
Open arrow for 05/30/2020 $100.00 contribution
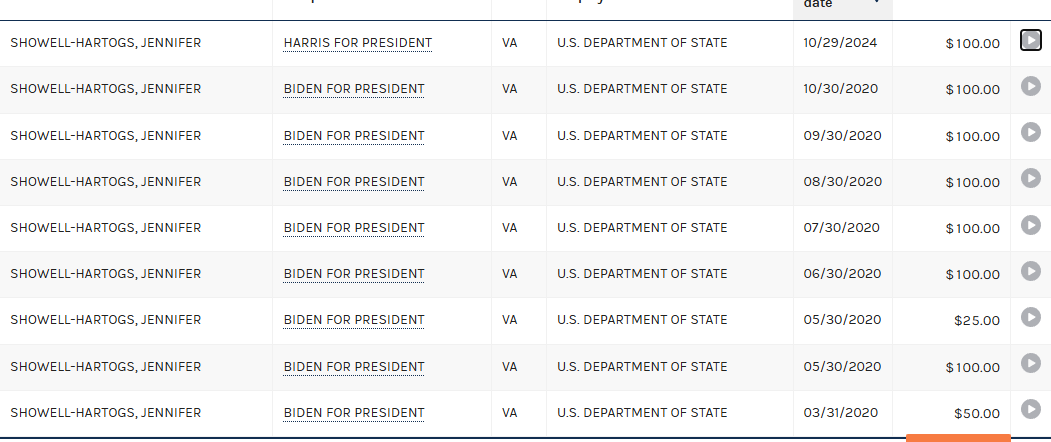click(x=1030, y=364)
